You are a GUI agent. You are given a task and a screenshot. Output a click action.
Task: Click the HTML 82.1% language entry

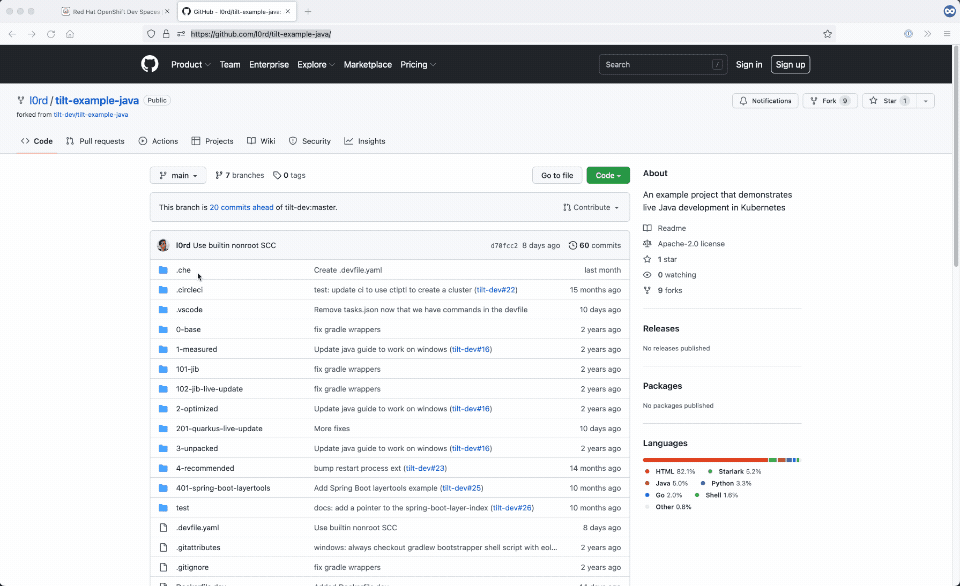pyautogui.click(x=670, y=471)
